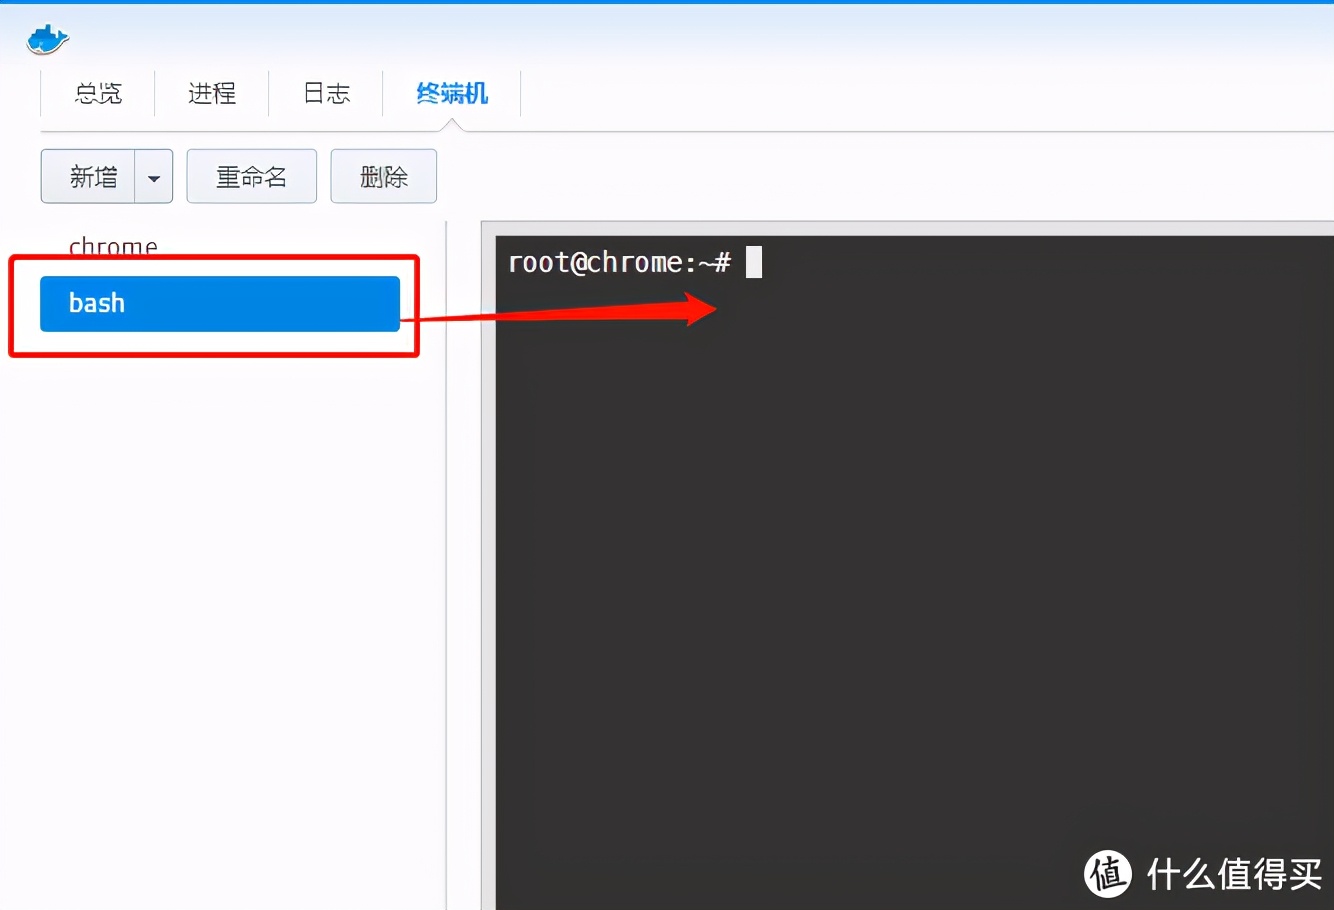Expand the 新增 dropdown arrow

tap(154, 177)
